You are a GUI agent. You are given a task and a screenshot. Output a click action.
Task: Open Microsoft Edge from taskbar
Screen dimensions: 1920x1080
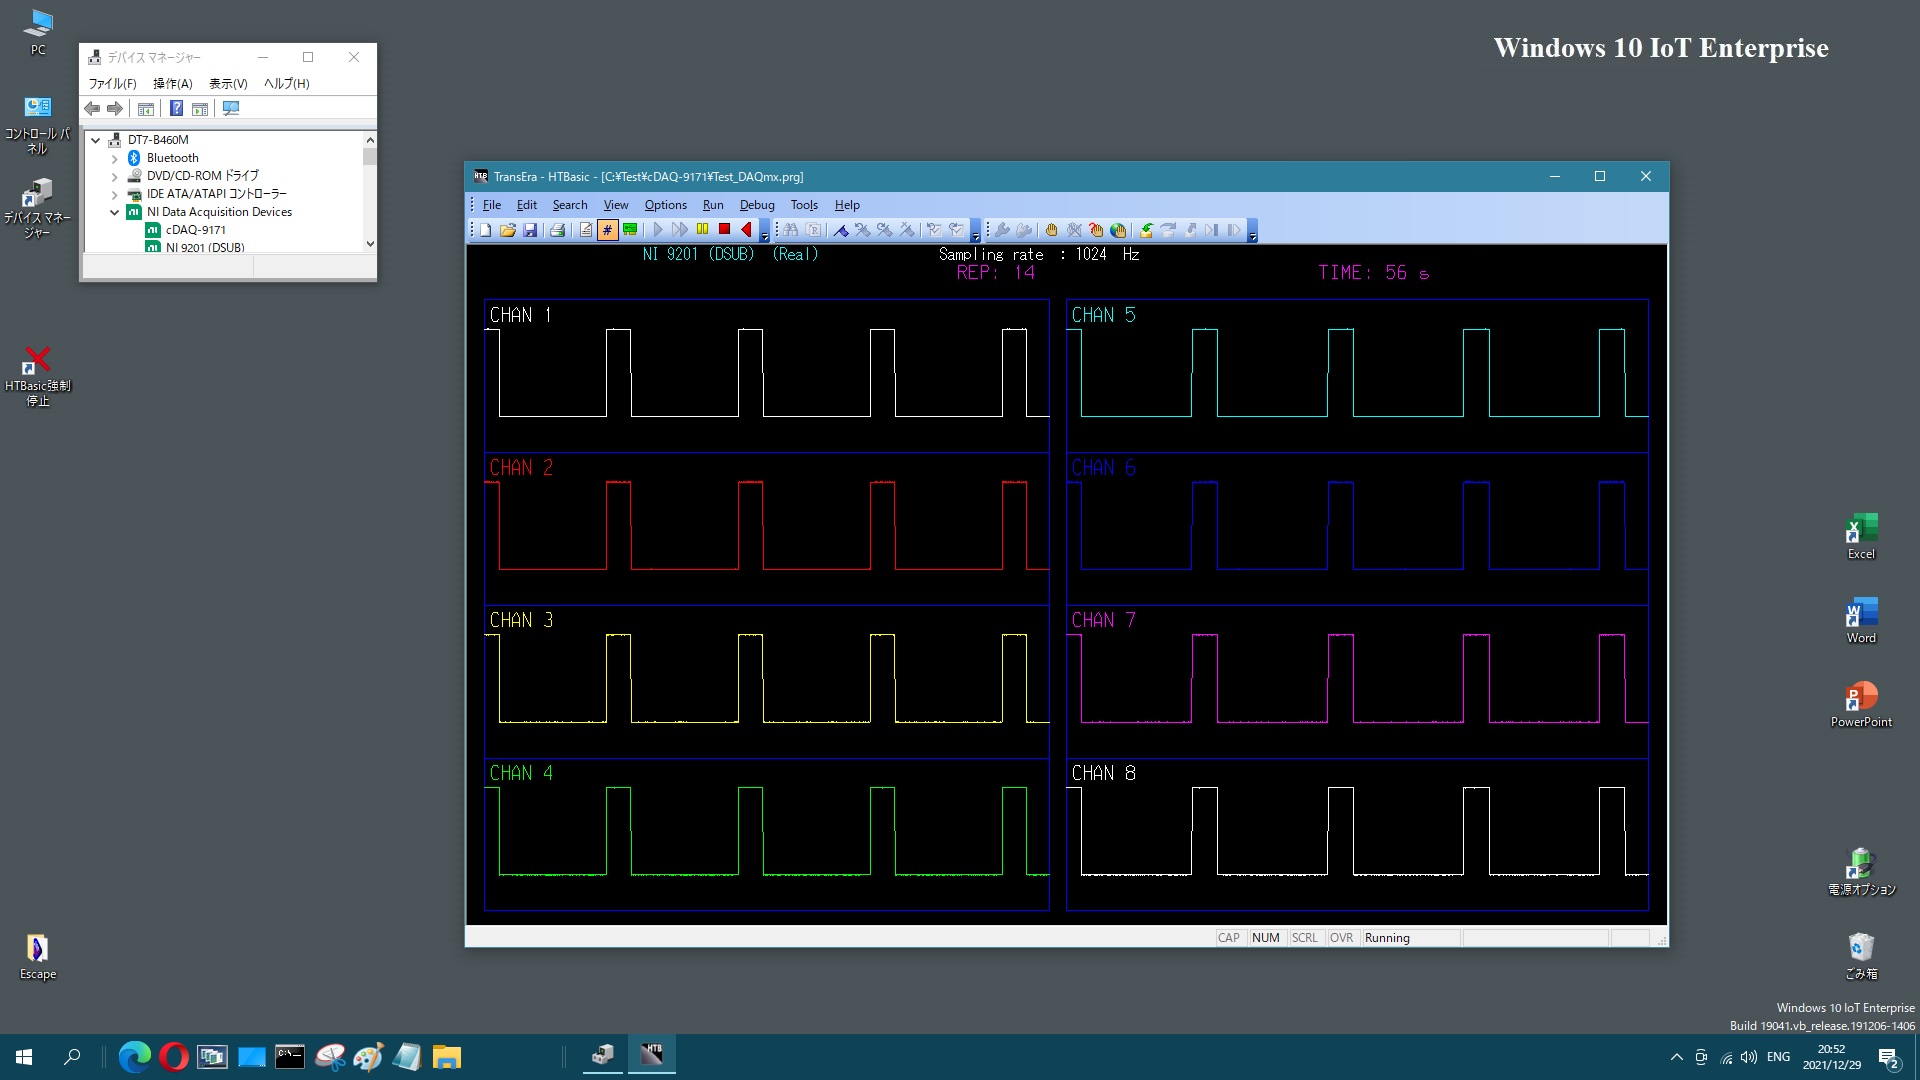click(134, 1057)
